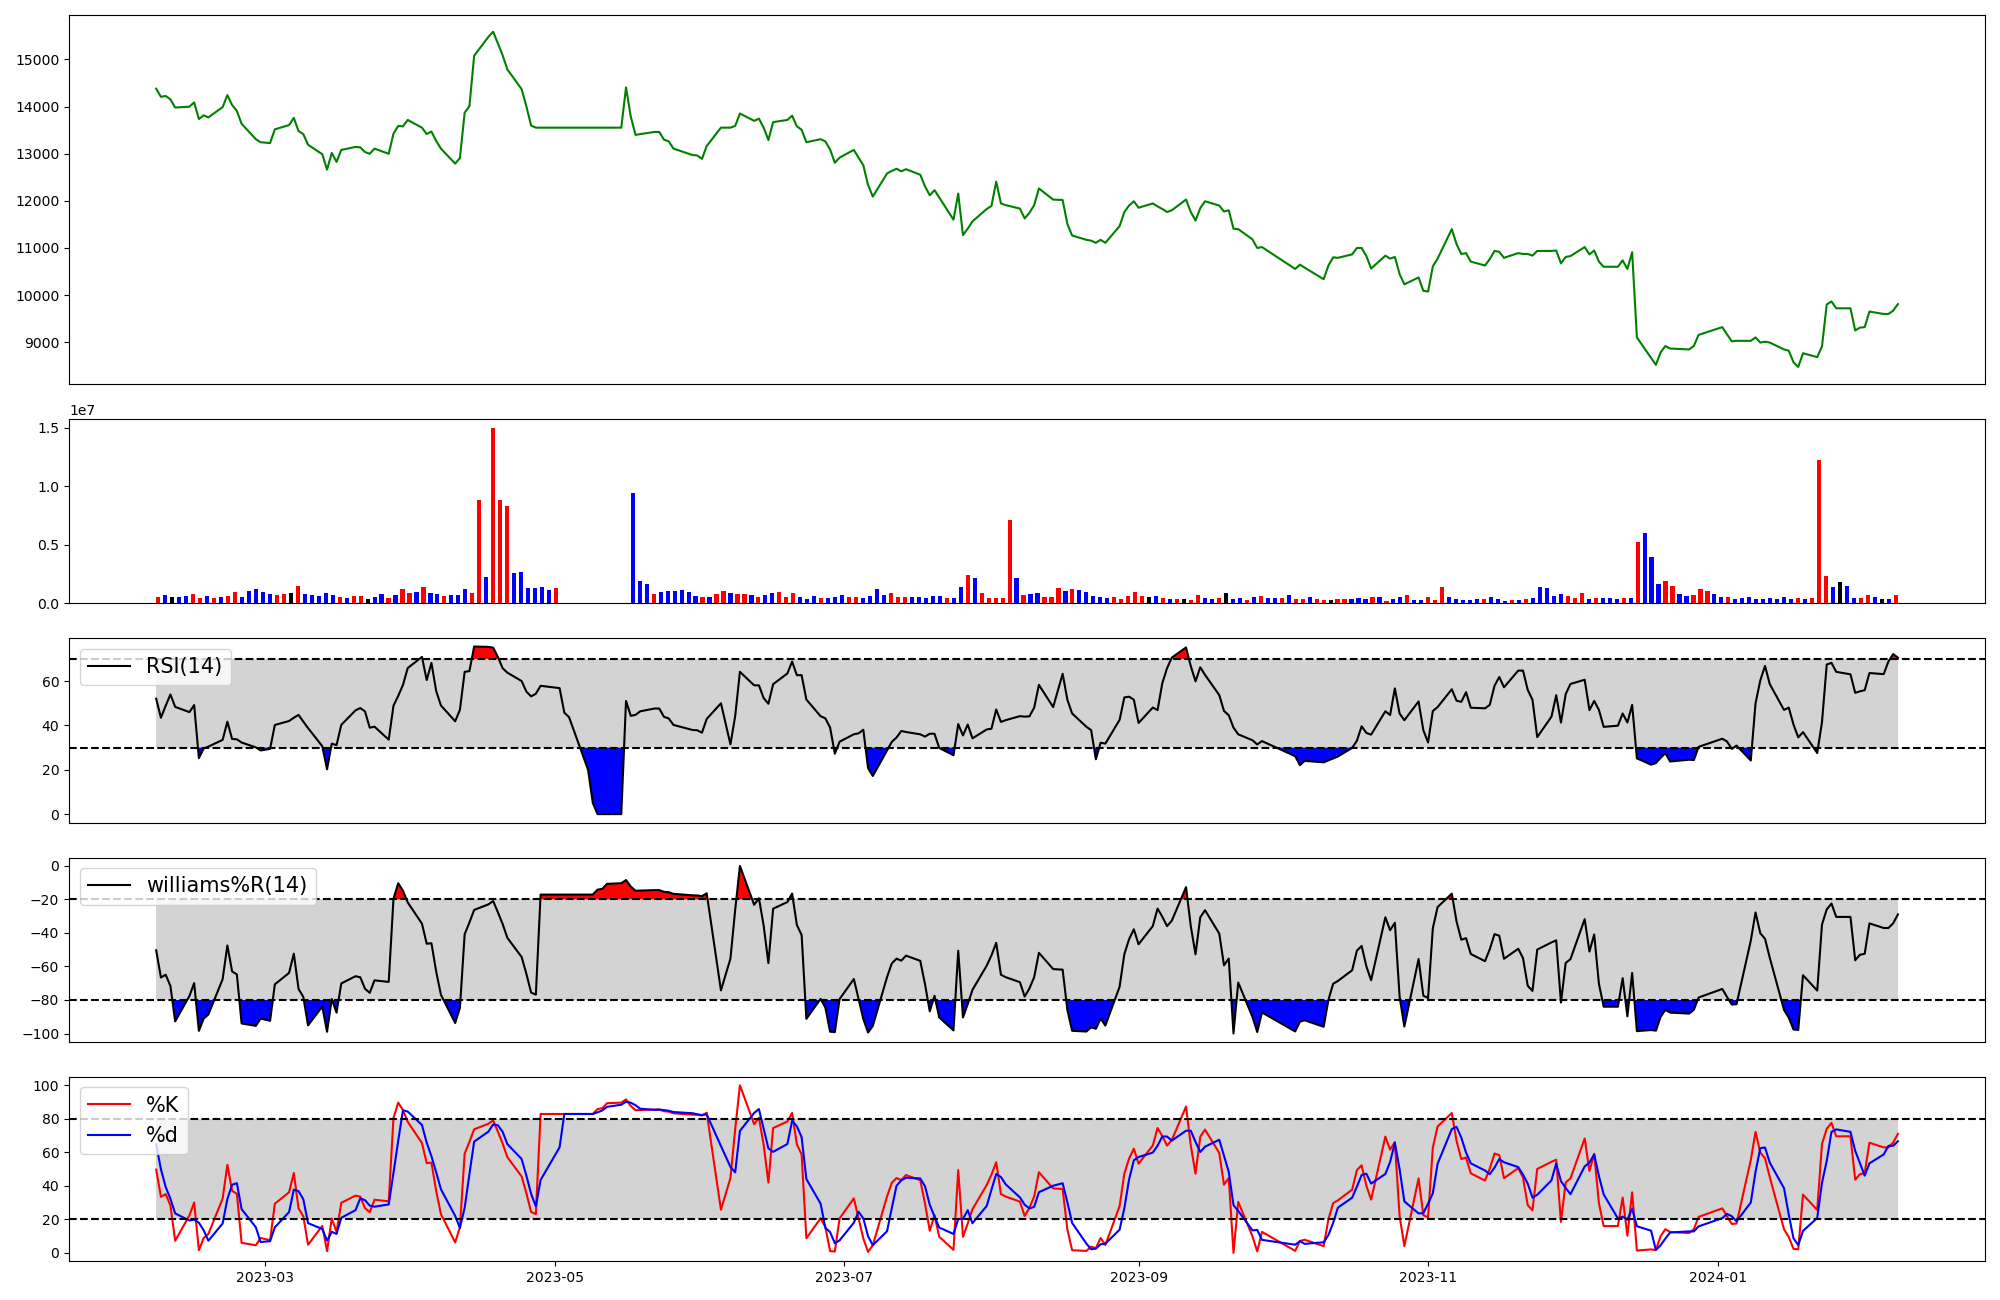Click the 2023-03 x-axis date label
This screenshot has height=1300, width=2000.
coord(265,1277)
